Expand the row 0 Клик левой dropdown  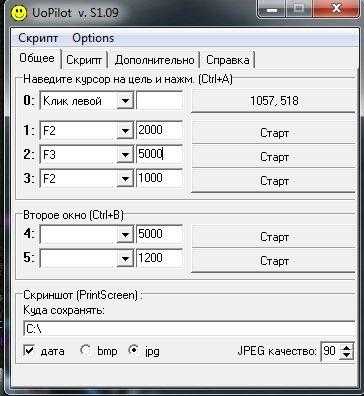125,101
